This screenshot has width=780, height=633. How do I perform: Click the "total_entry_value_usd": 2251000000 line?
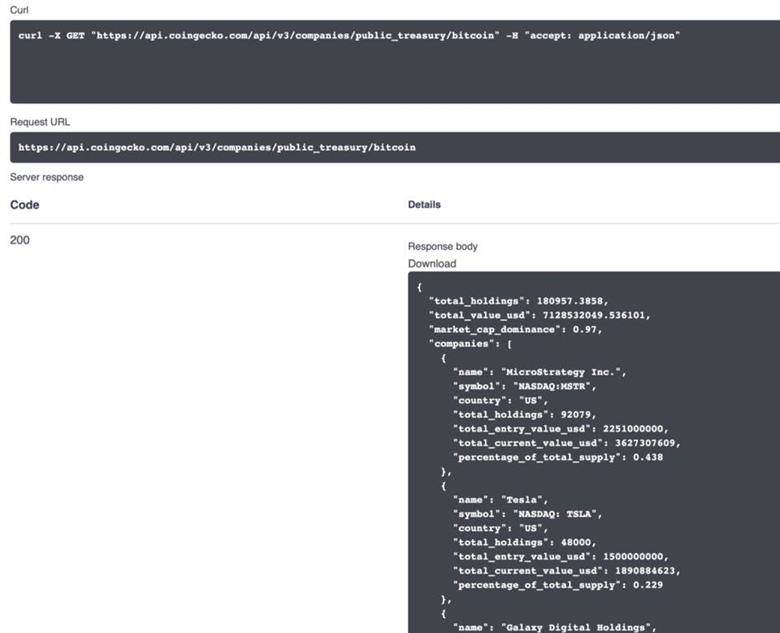pyautogui.click(x=561, y=428)
